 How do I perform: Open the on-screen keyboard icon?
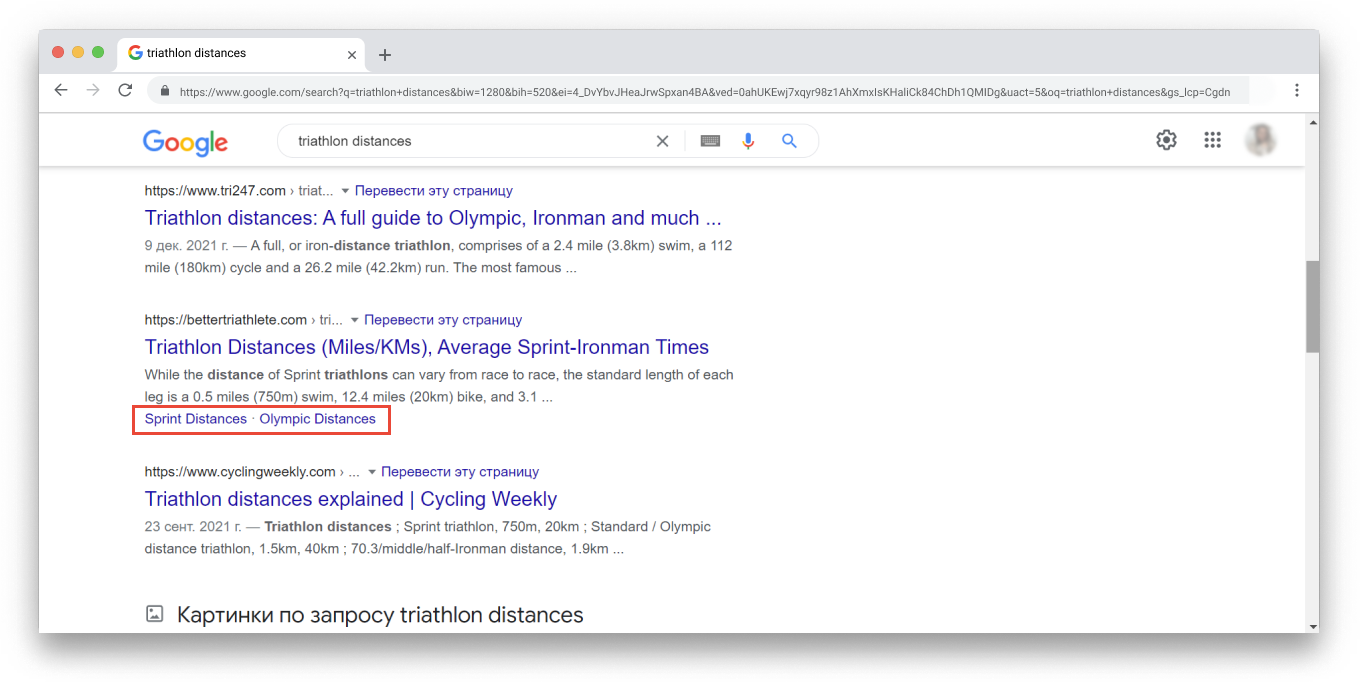710,141
